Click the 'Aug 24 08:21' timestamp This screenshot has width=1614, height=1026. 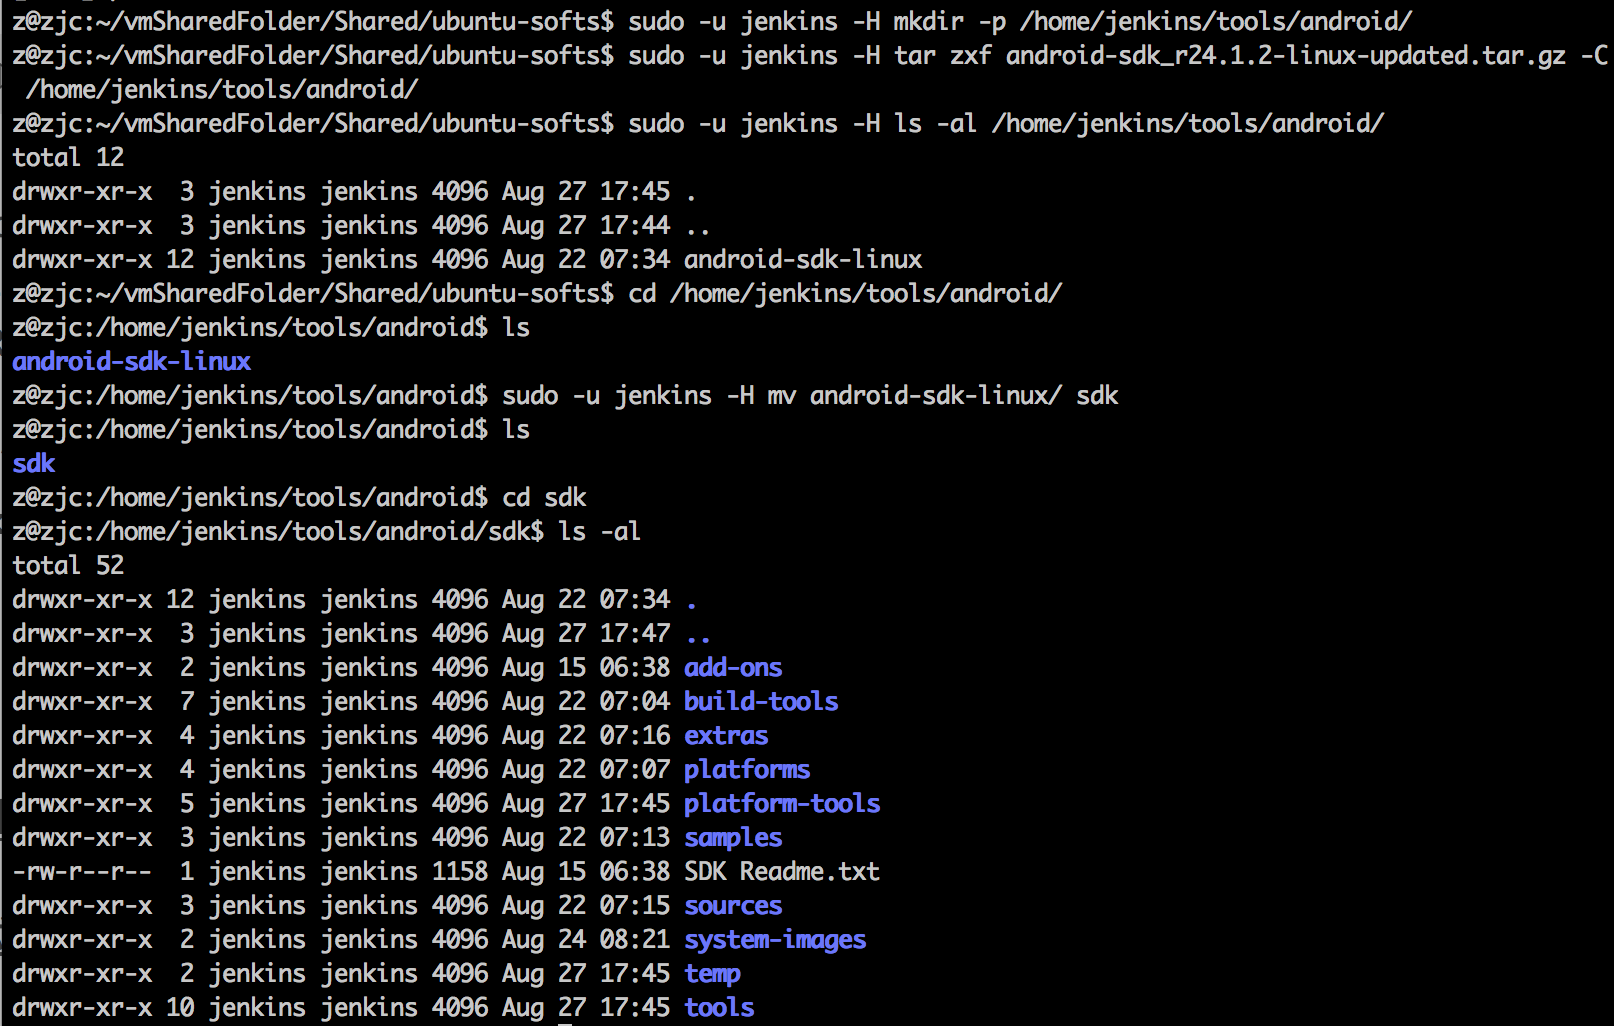coord(586,939)
